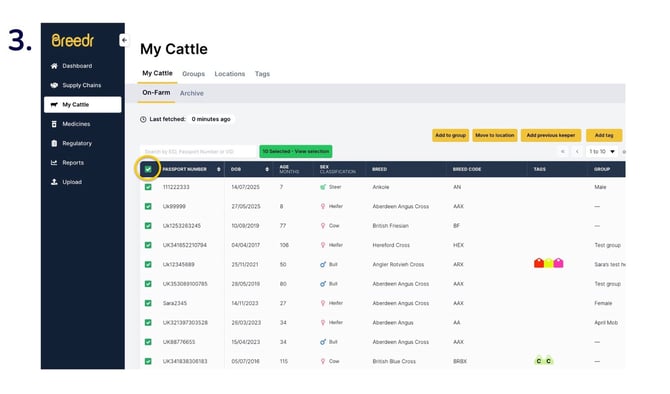670x394 pixels.
Task: Click the cattle search input field
Action: 198,151
